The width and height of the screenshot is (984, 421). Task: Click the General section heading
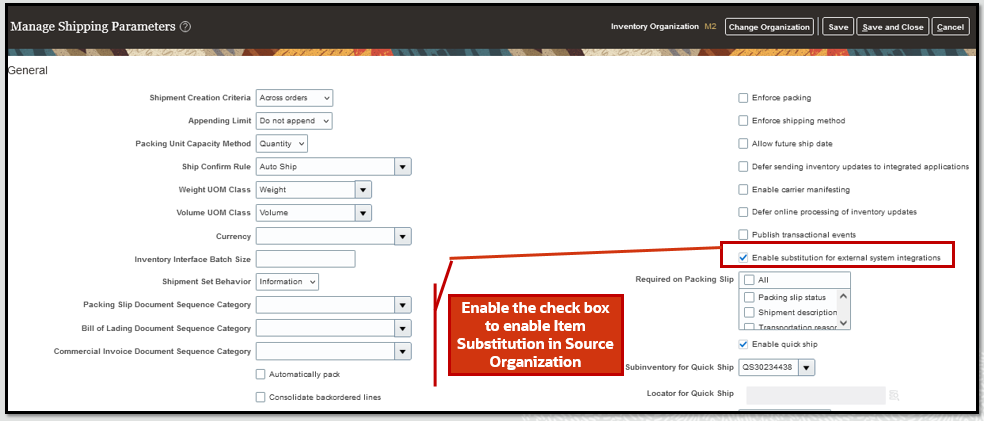(28, 71)
